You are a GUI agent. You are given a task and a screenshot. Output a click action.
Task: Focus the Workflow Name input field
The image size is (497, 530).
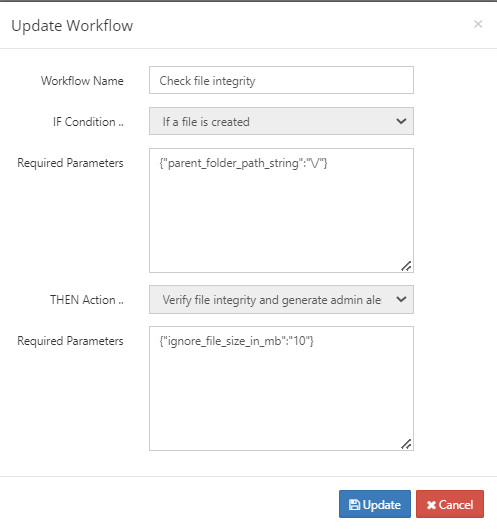pyautogui.click(x=281, y=80)
